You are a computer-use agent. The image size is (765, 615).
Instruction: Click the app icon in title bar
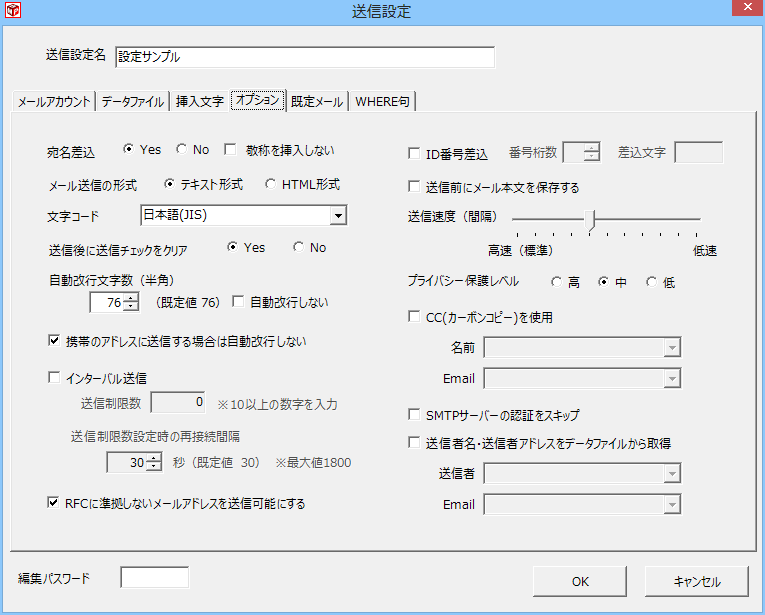tap(12, 11)
